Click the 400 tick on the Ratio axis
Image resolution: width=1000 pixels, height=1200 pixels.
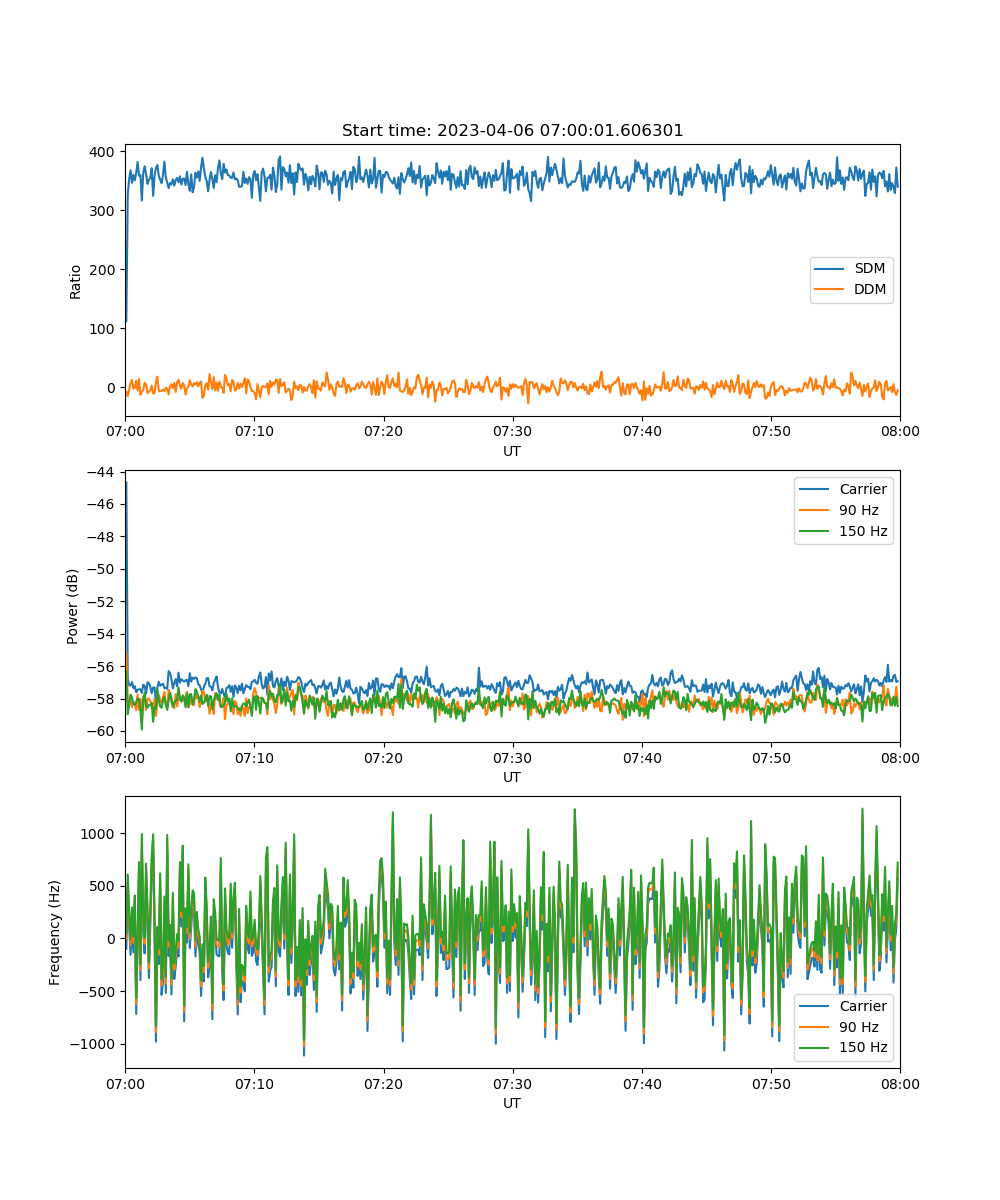(104, 152)
